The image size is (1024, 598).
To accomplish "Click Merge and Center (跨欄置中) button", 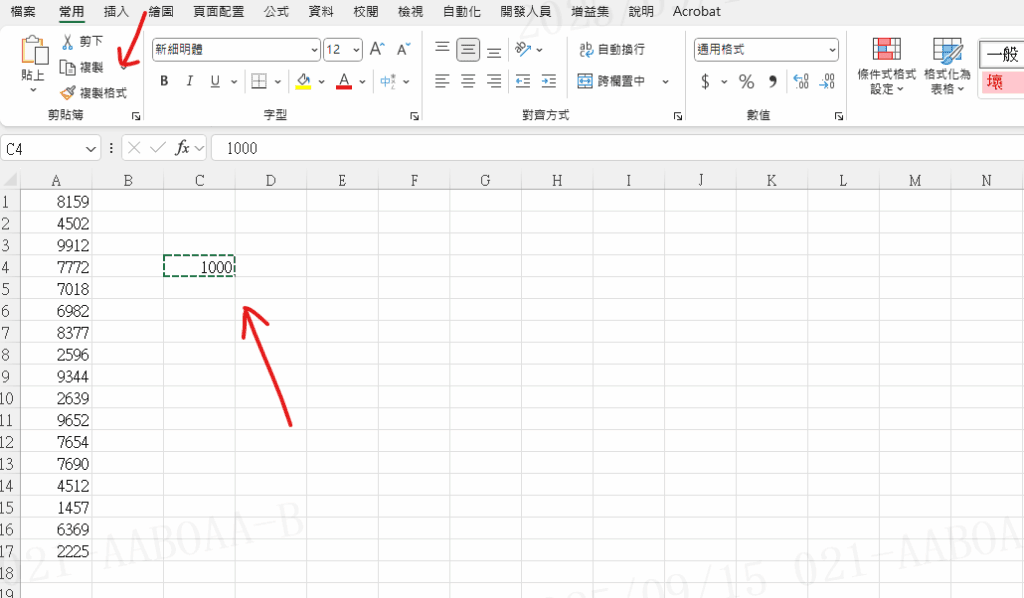I will (612, 81).
